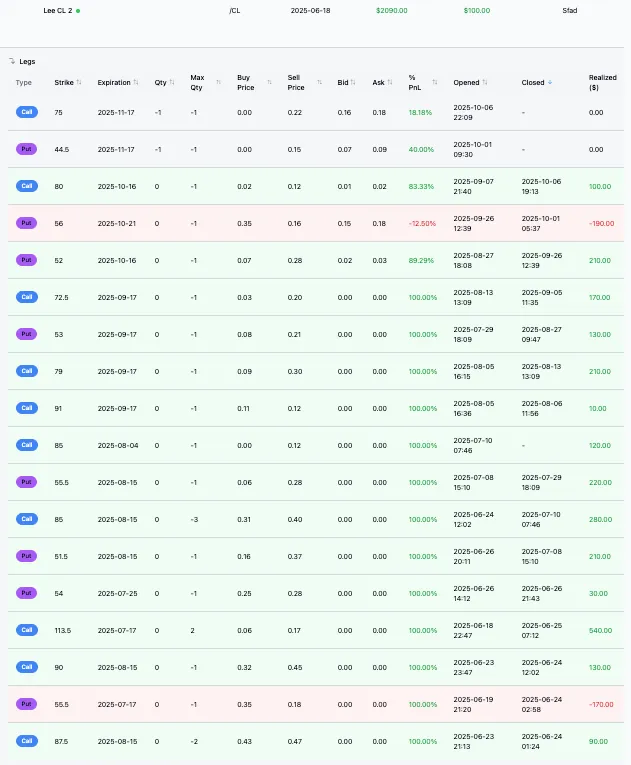
Task: Click the Realized ($) column header
Action: click(602, 82)
